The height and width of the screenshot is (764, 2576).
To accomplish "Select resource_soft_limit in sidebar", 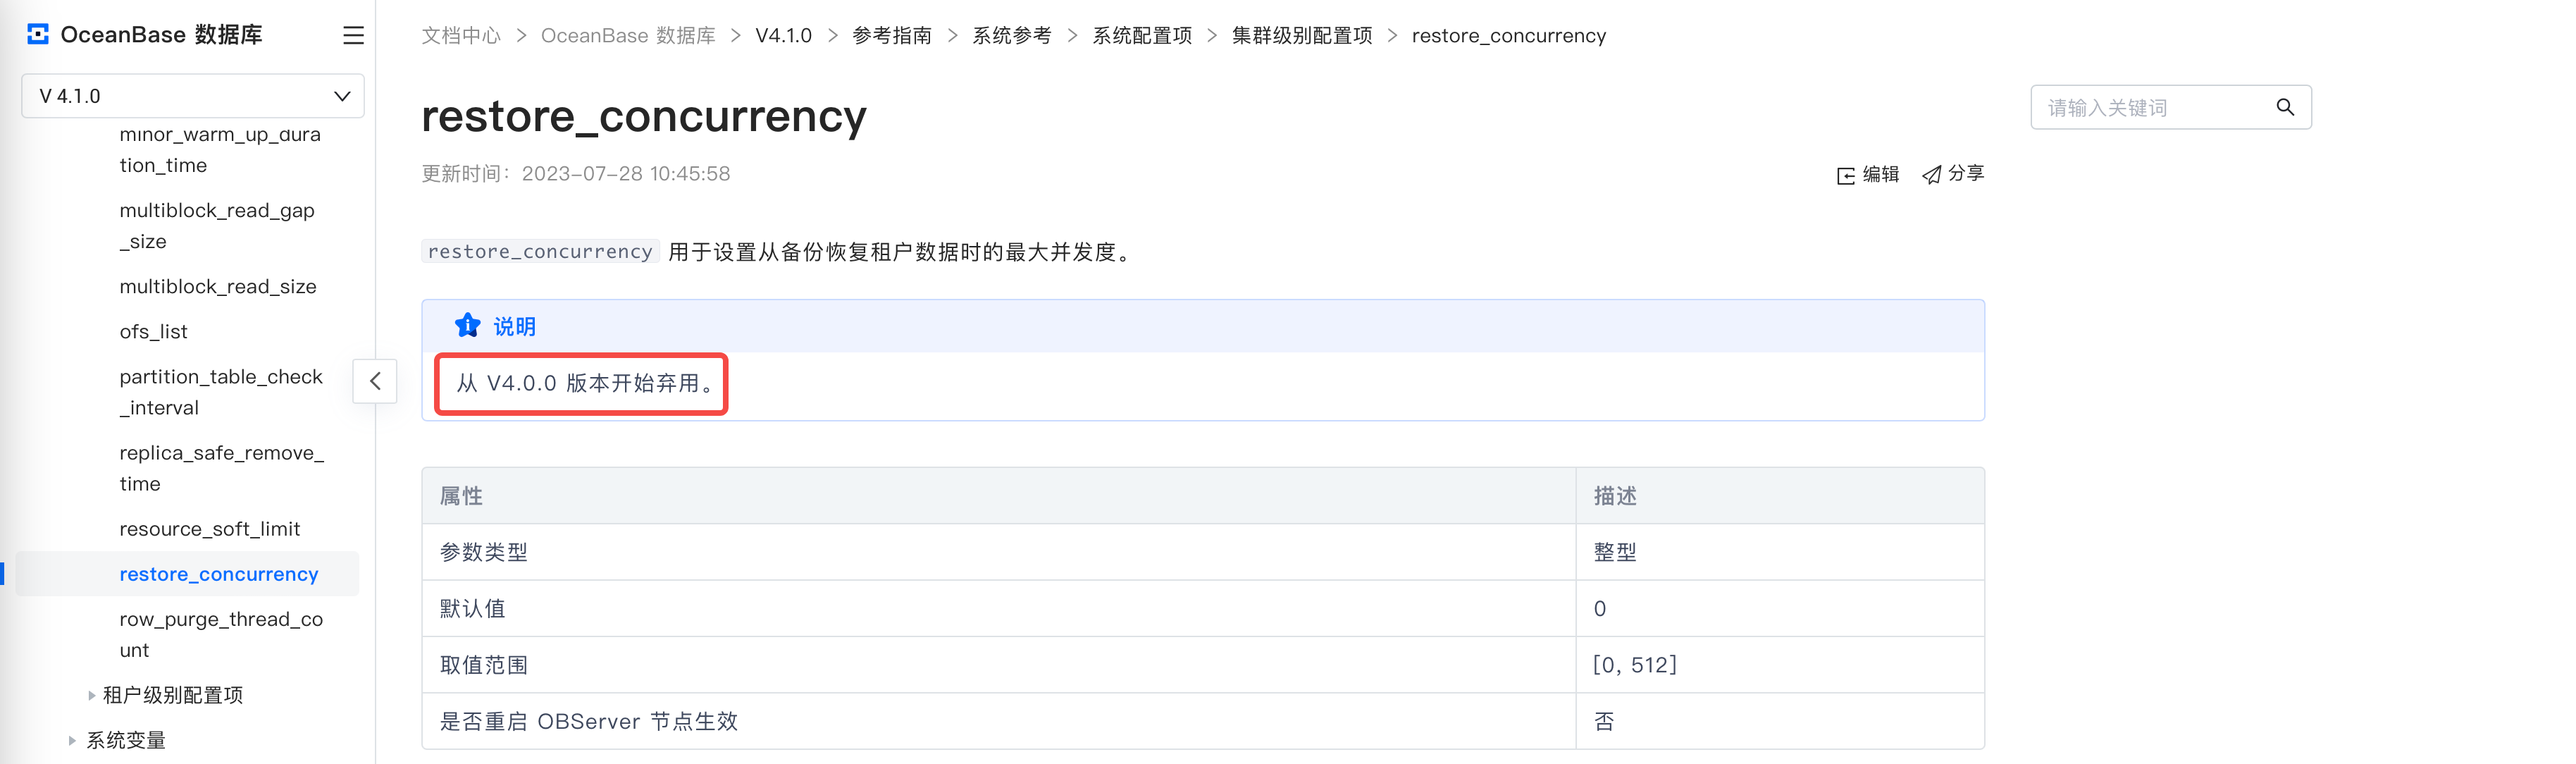I will 210,529.
